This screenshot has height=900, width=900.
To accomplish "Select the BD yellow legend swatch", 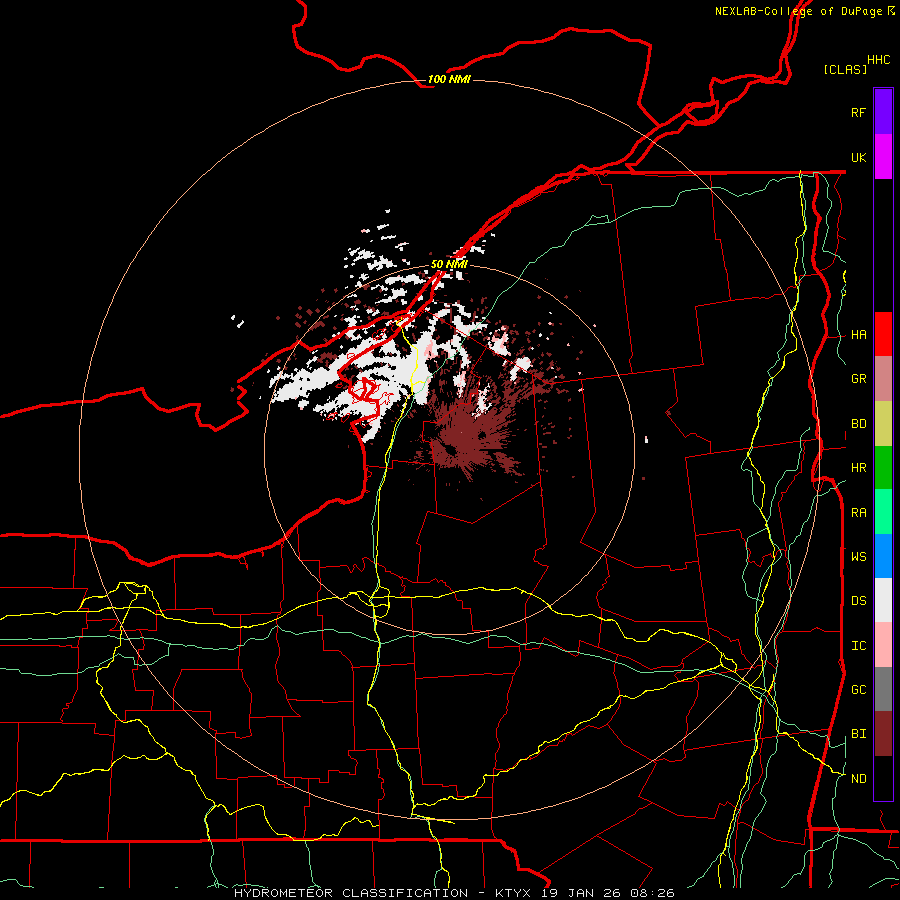I will [883, 424].
